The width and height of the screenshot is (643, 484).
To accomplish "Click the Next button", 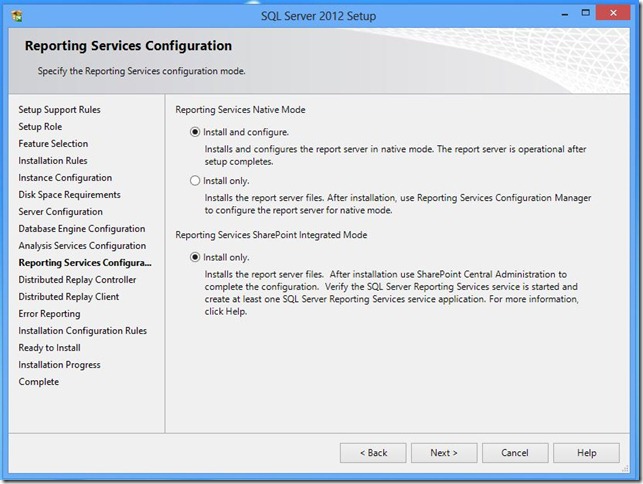I will 444,453.
